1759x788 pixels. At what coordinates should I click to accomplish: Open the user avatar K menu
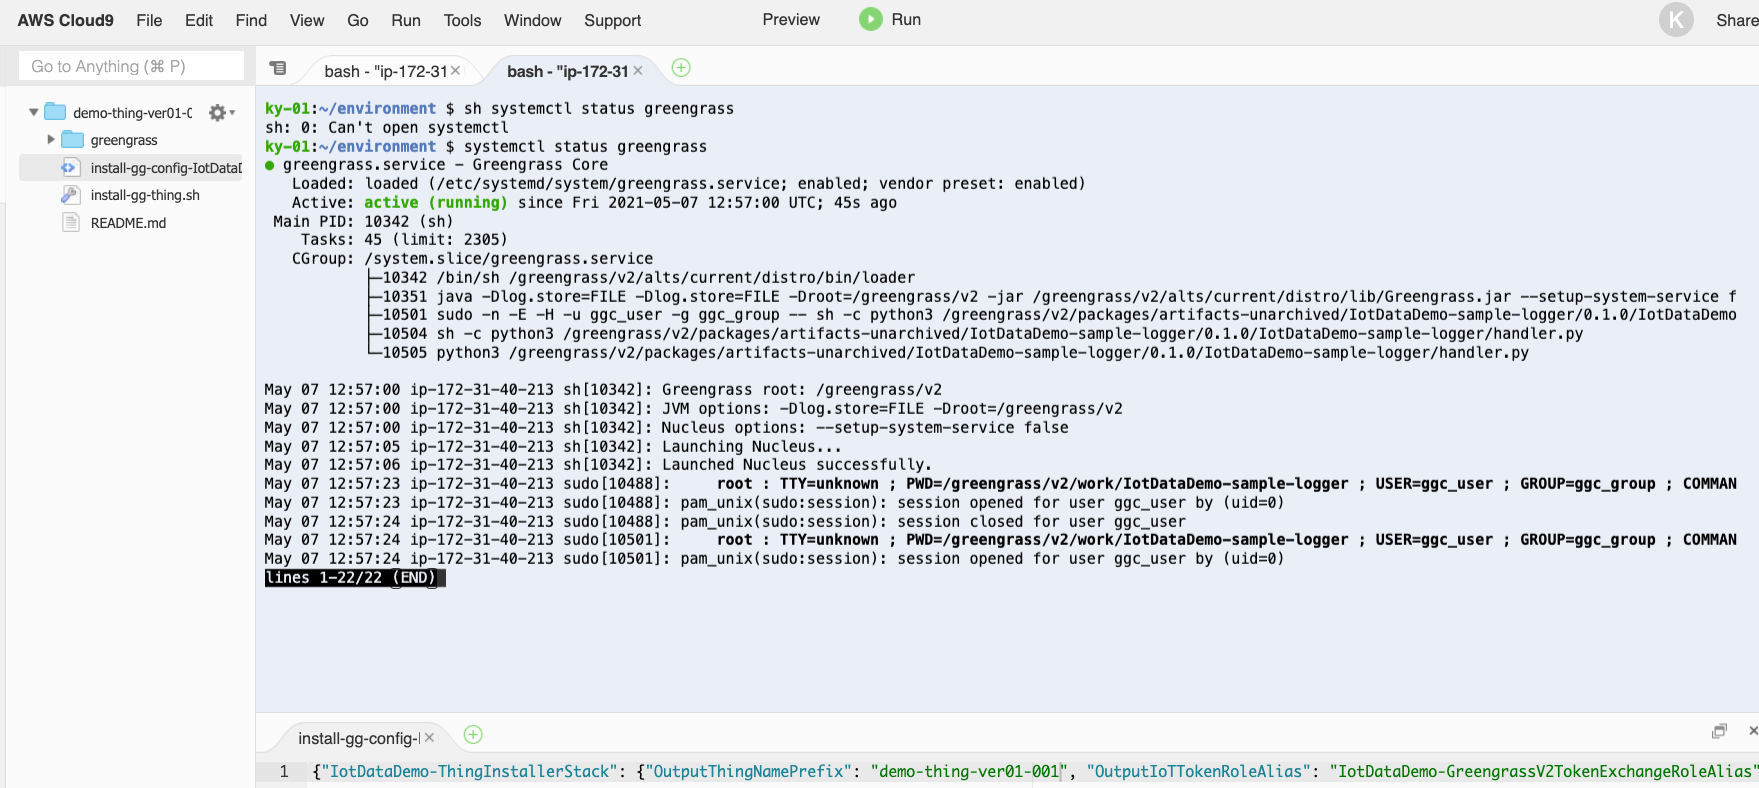click(x=1676, y=19)
